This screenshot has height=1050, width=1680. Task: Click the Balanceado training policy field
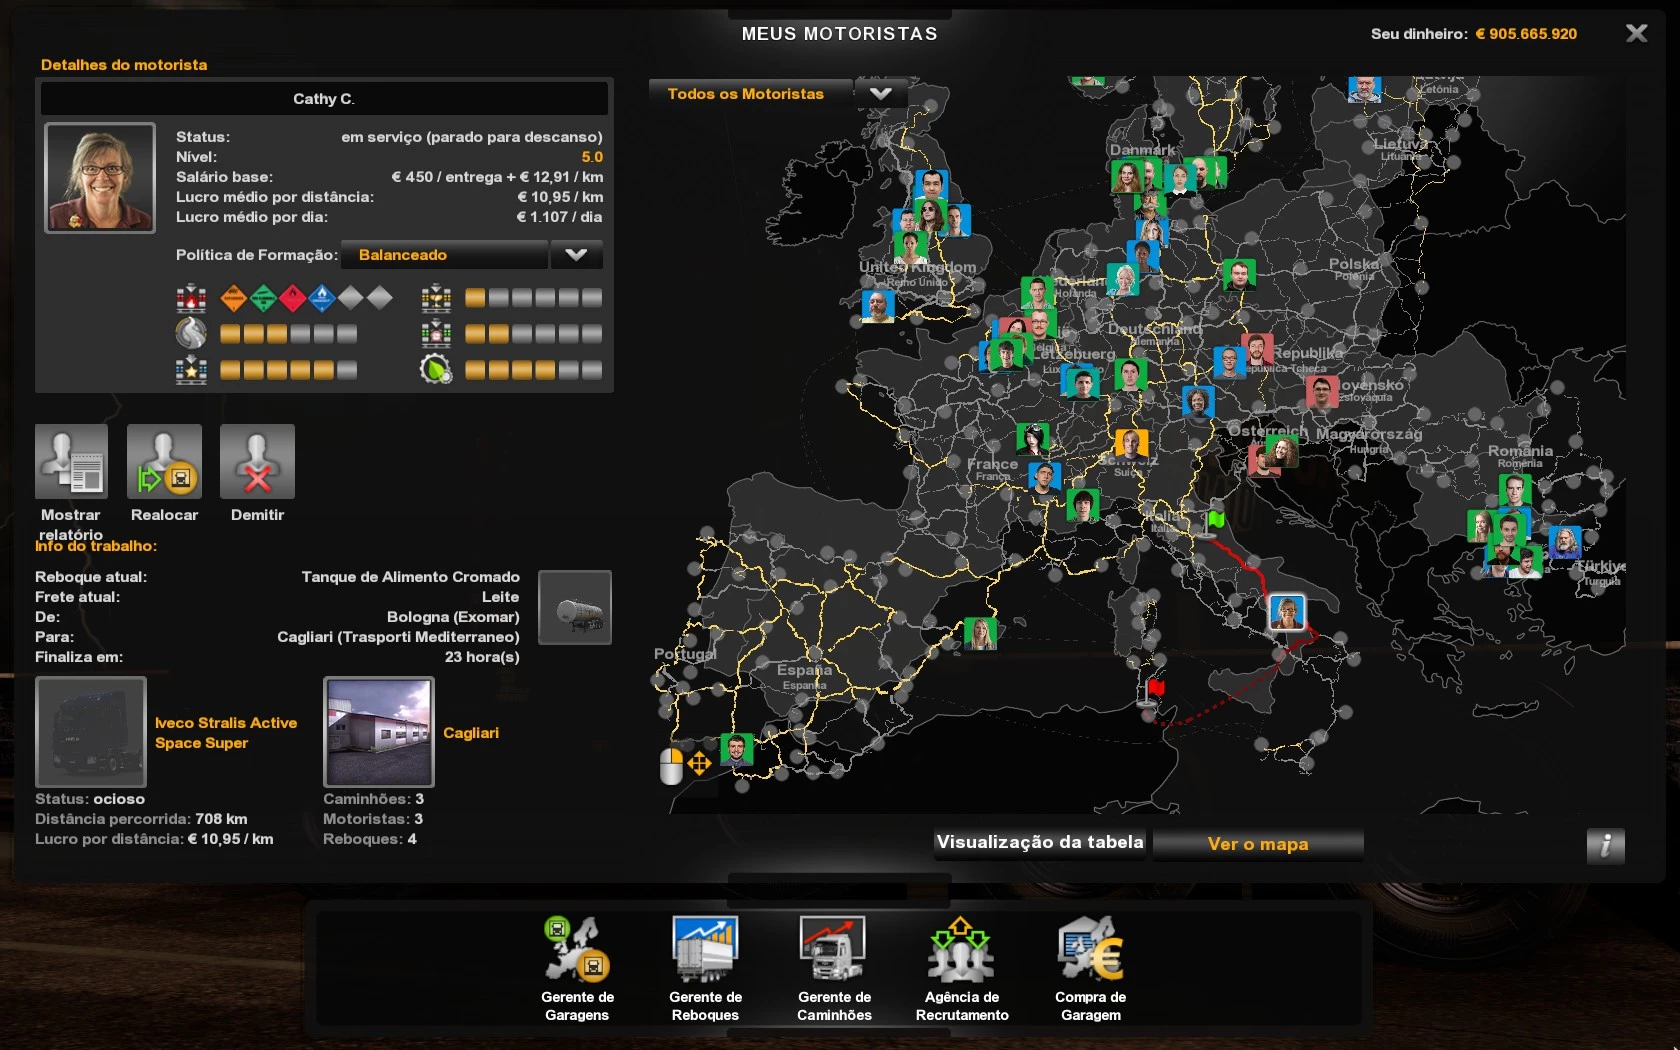pyautogui.click(x=444, y=255)
